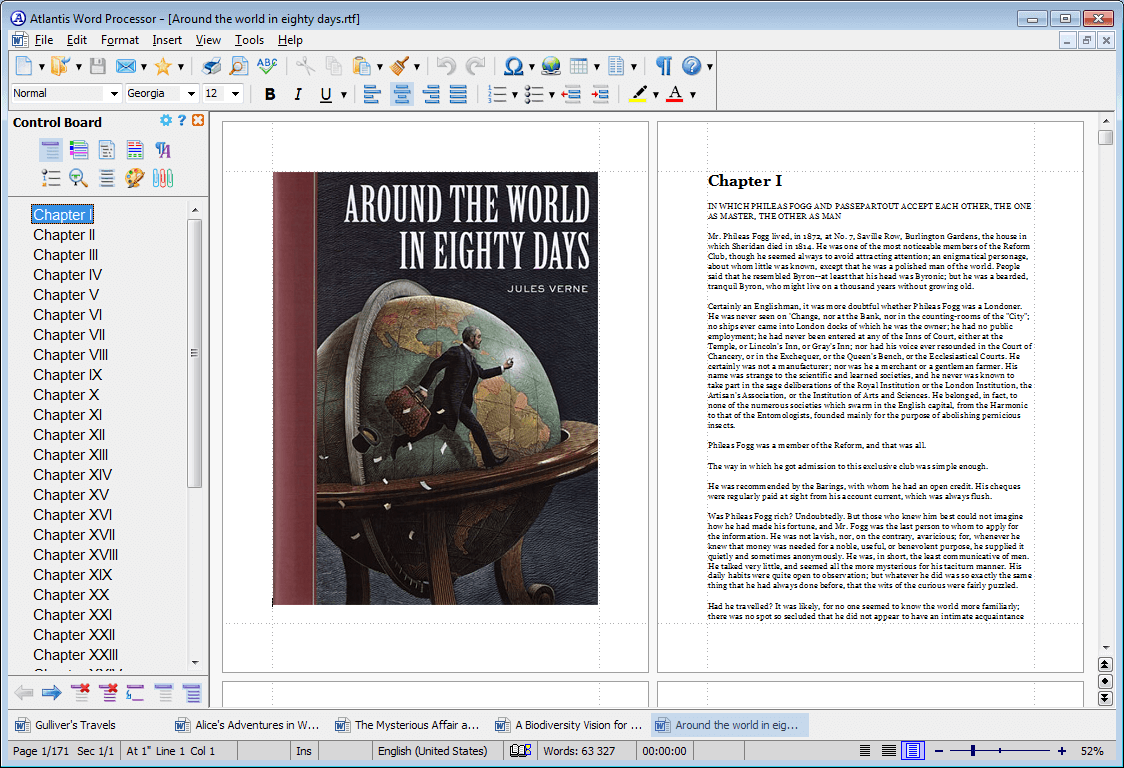This screenshot has height=768, width=1124.
Task: Open the File menu
Action: [x=44, y=40]
